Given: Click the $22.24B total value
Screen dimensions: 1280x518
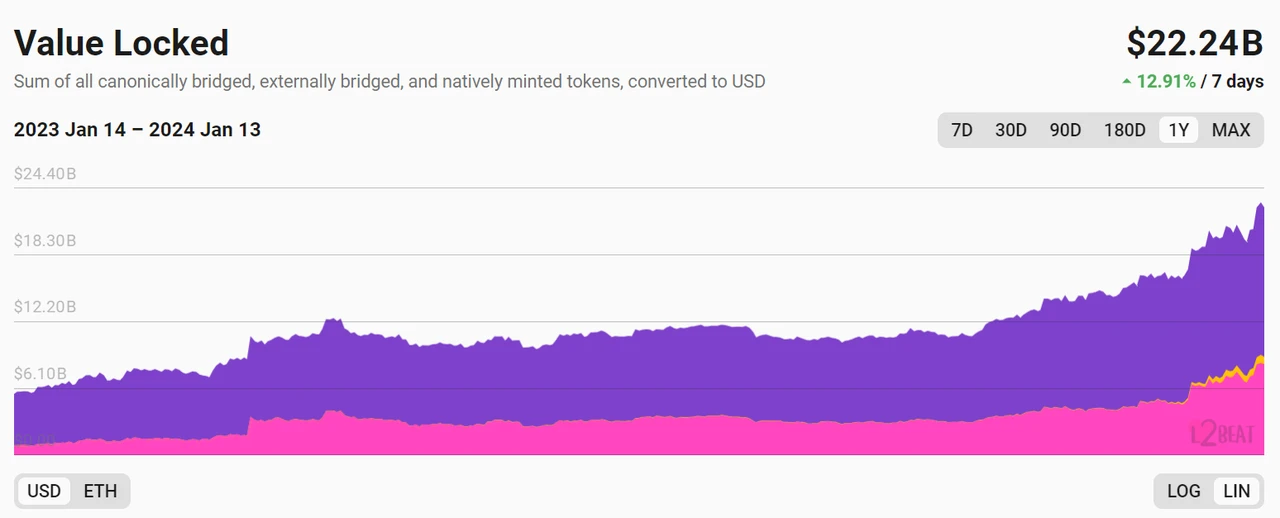Looking at the screenshot, I should click(1195, 43).
